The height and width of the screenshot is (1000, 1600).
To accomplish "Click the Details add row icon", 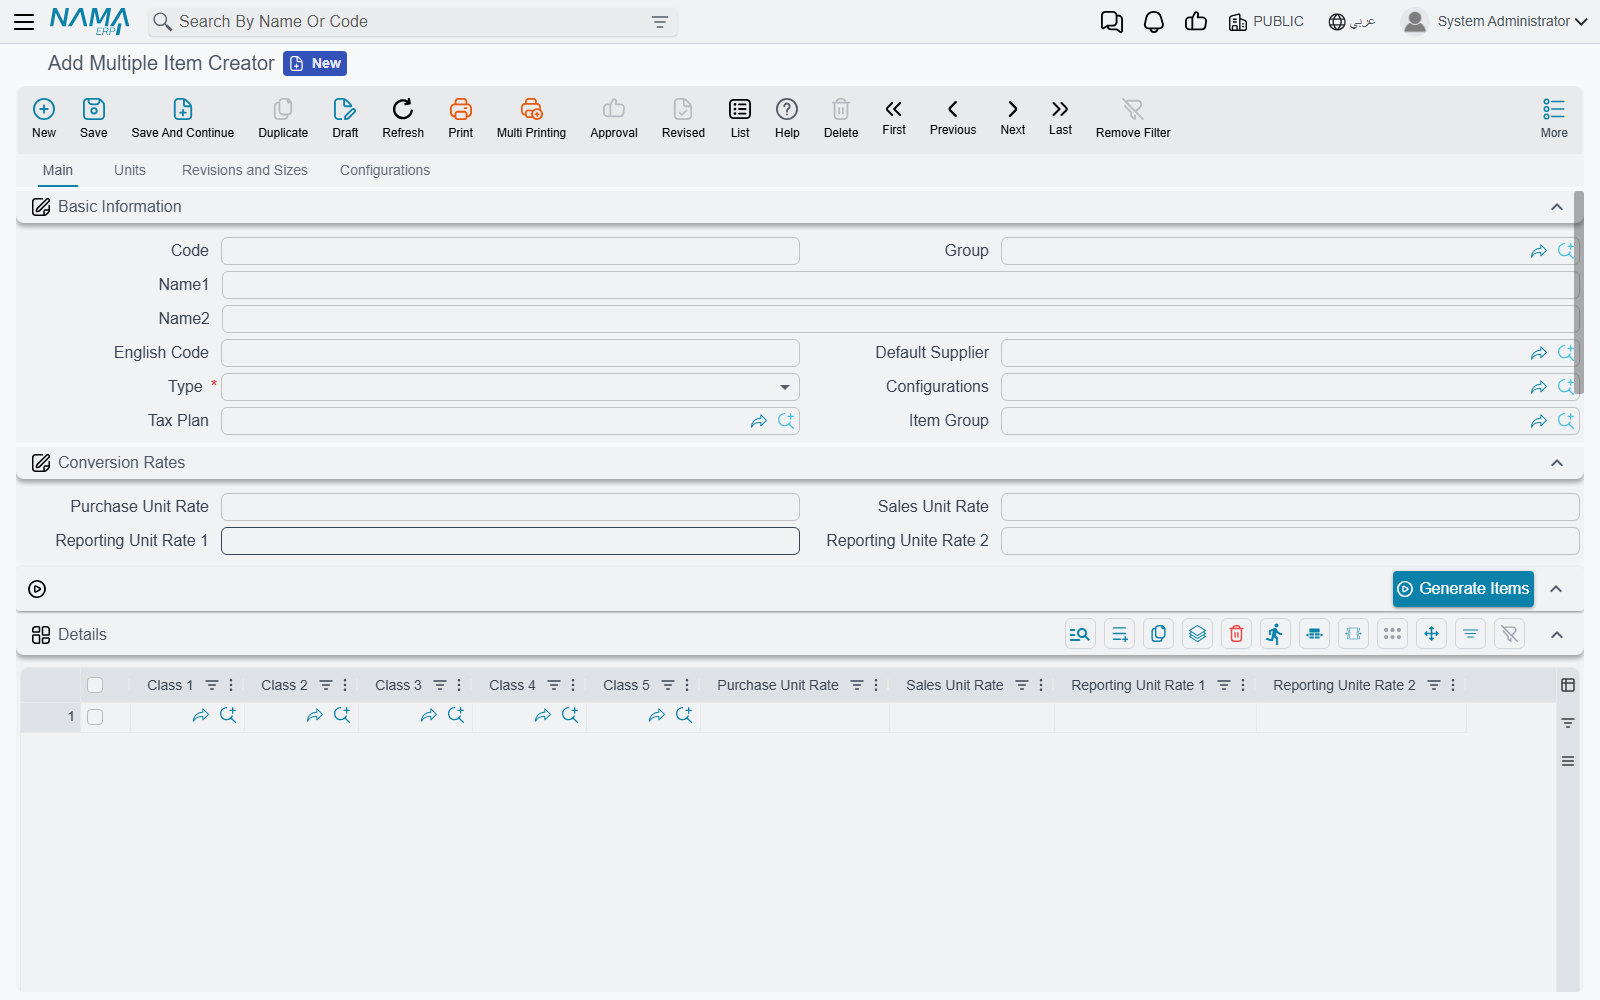I will tap(1120, 634).
